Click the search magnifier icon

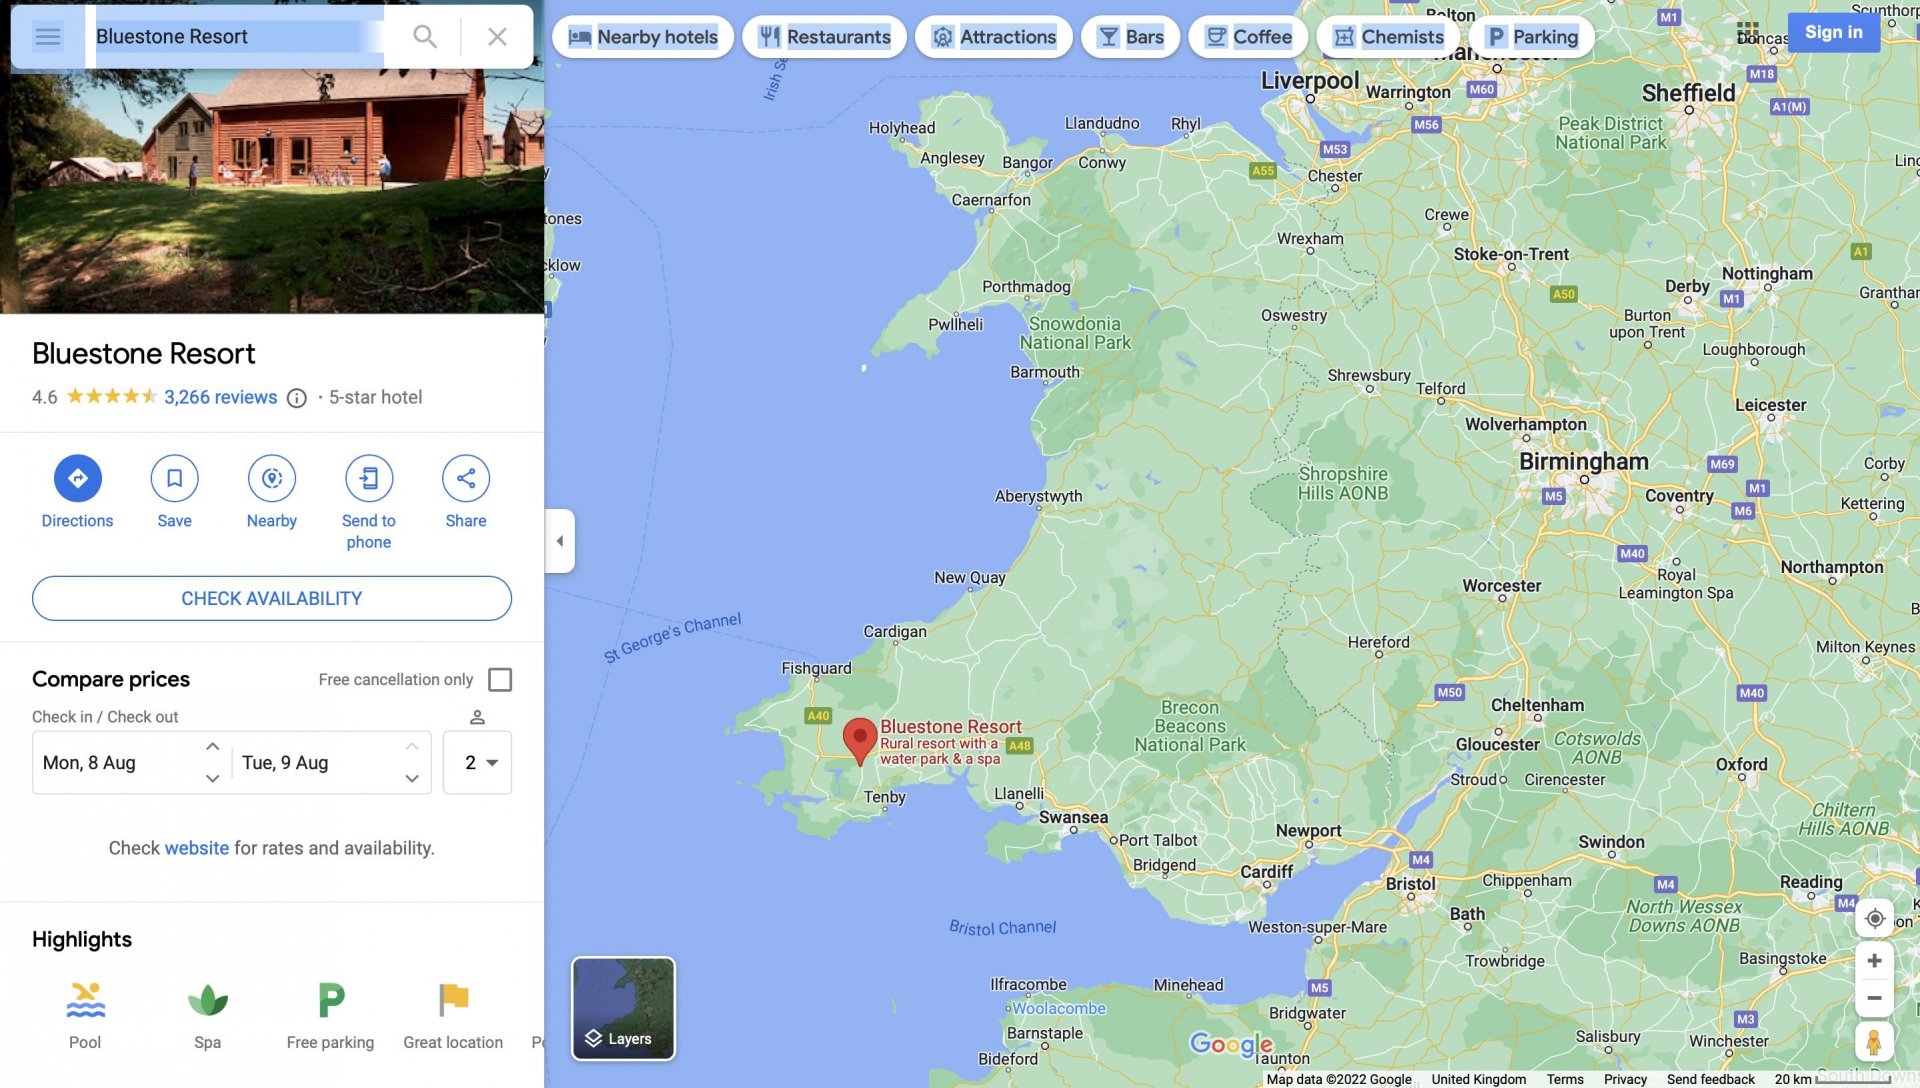[425, 37]
